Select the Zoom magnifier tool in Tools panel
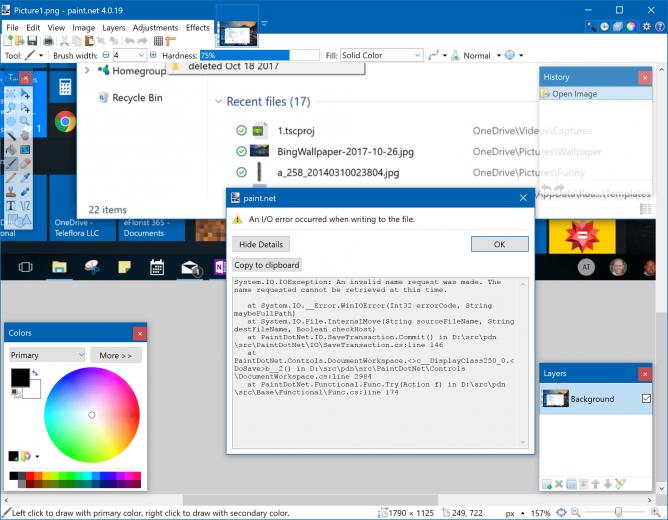Screen dimensions: 668x520 [25, 122]
